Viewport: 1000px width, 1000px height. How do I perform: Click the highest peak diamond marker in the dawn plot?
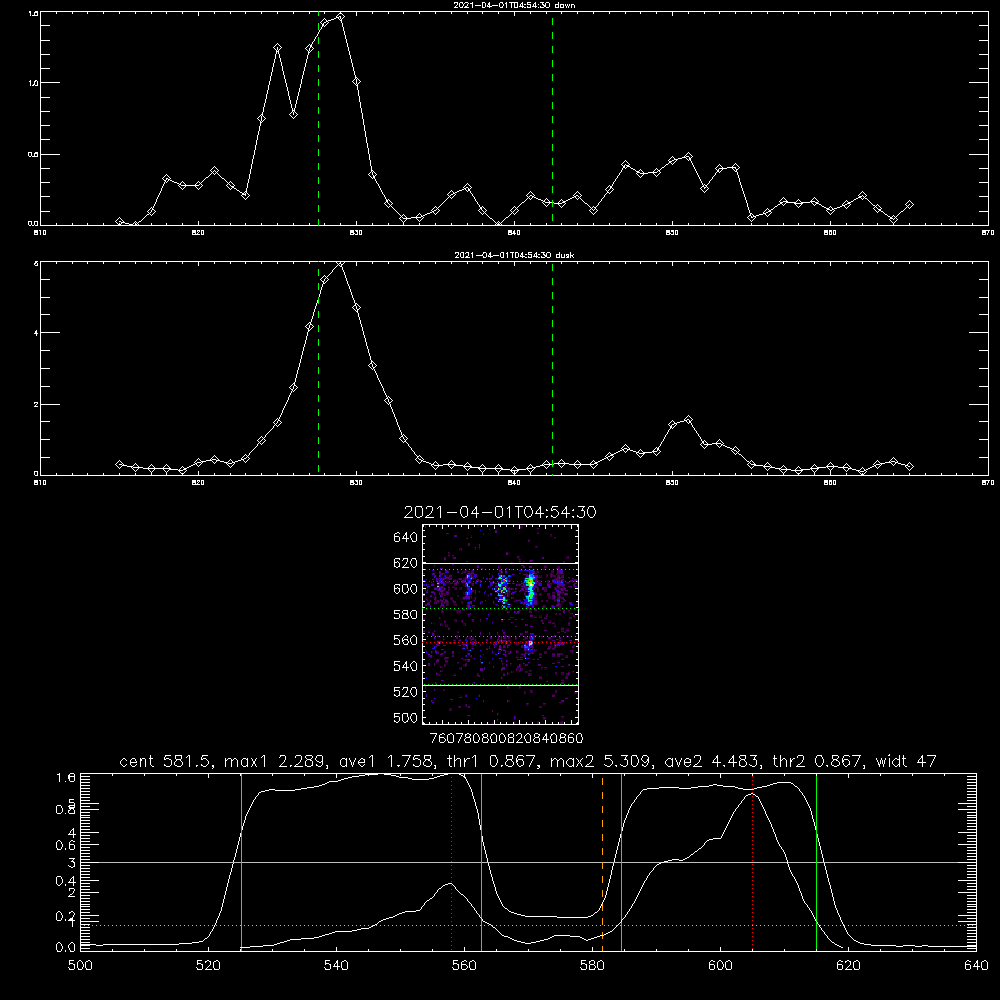tap(341, 17)
